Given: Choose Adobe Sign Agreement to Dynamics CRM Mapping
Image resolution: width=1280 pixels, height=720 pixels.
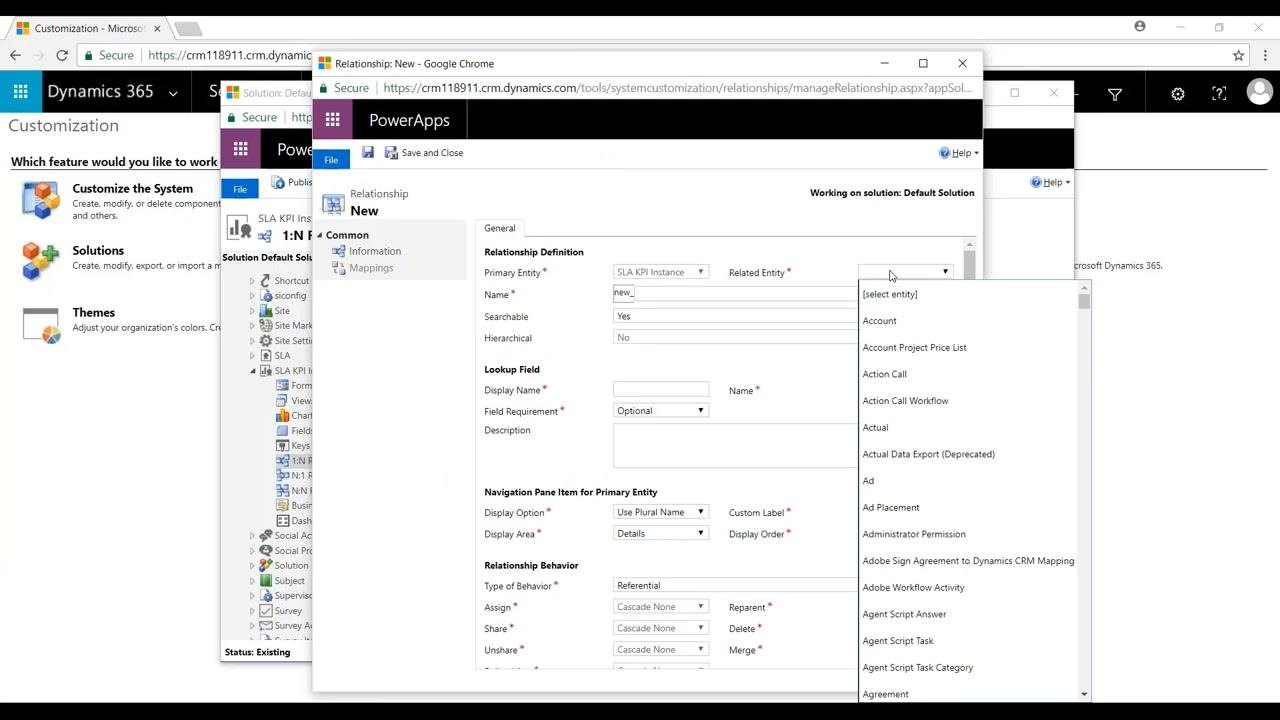Looking at the screenshot, I should coord(968,561).
